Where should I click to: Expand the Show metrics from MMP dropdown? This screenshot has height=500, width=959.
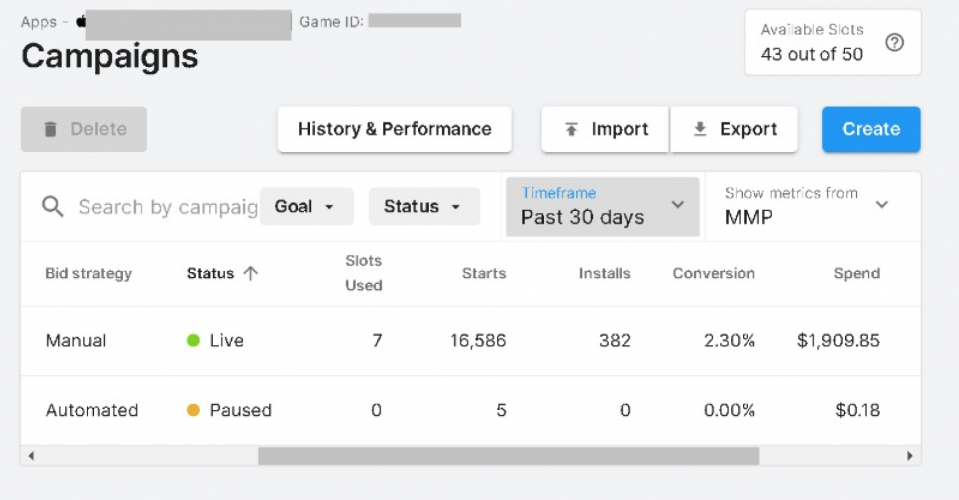coord(808,207)
